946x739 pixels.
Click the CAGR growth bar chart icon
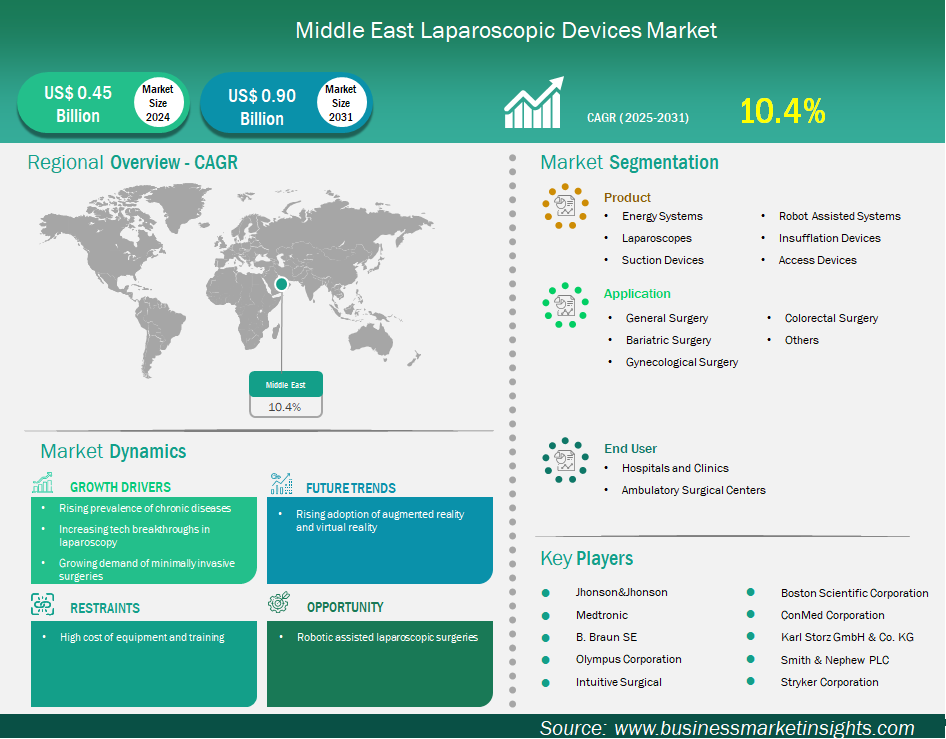click(534, 103)
